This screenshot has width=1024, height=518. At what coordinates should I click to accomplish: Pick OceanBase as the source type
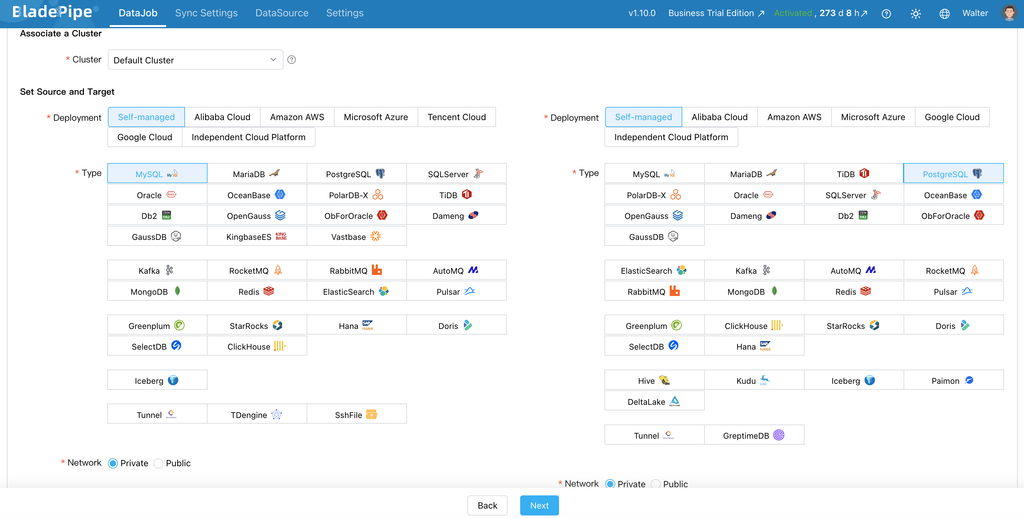pos(257,195)
